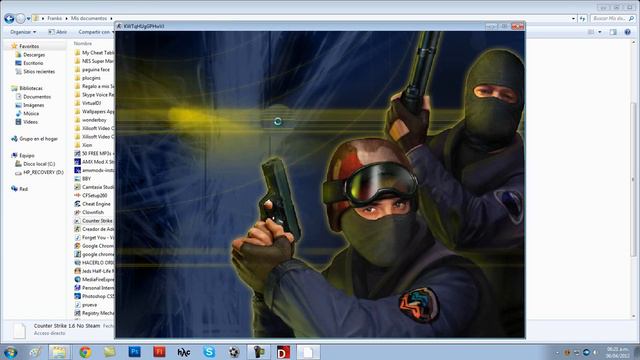Select Favoritos in the navigation pane
The image size is (640, 360).
click(x=29, y=46)
